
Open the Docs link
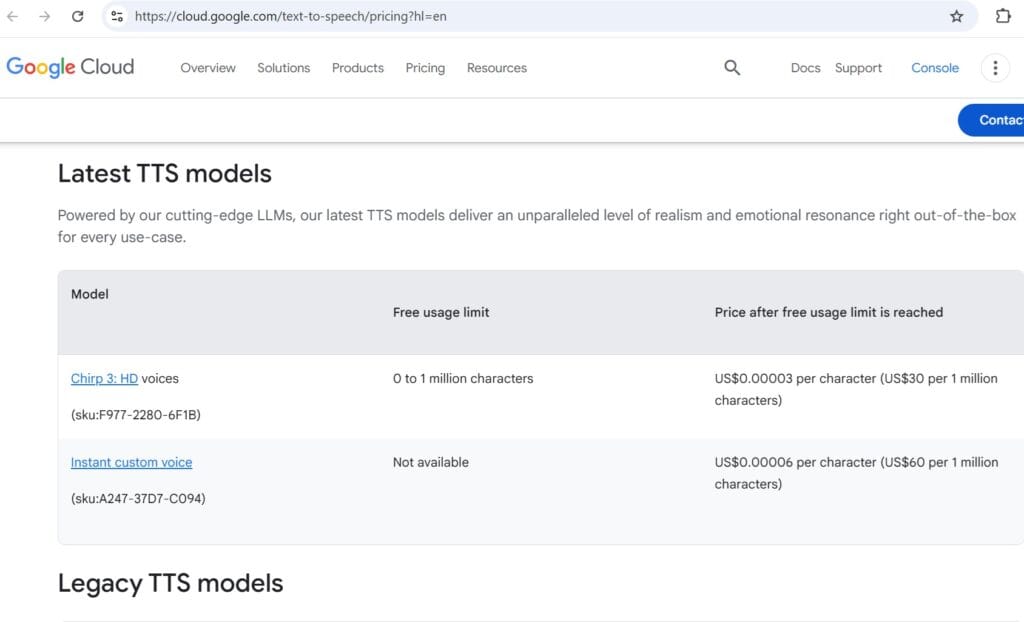(805, 68)
